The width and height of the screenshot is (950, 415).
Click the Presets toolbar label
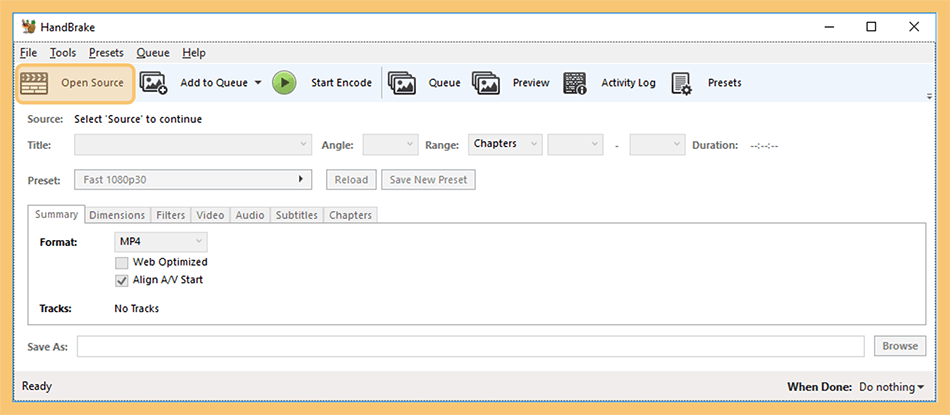725,83
